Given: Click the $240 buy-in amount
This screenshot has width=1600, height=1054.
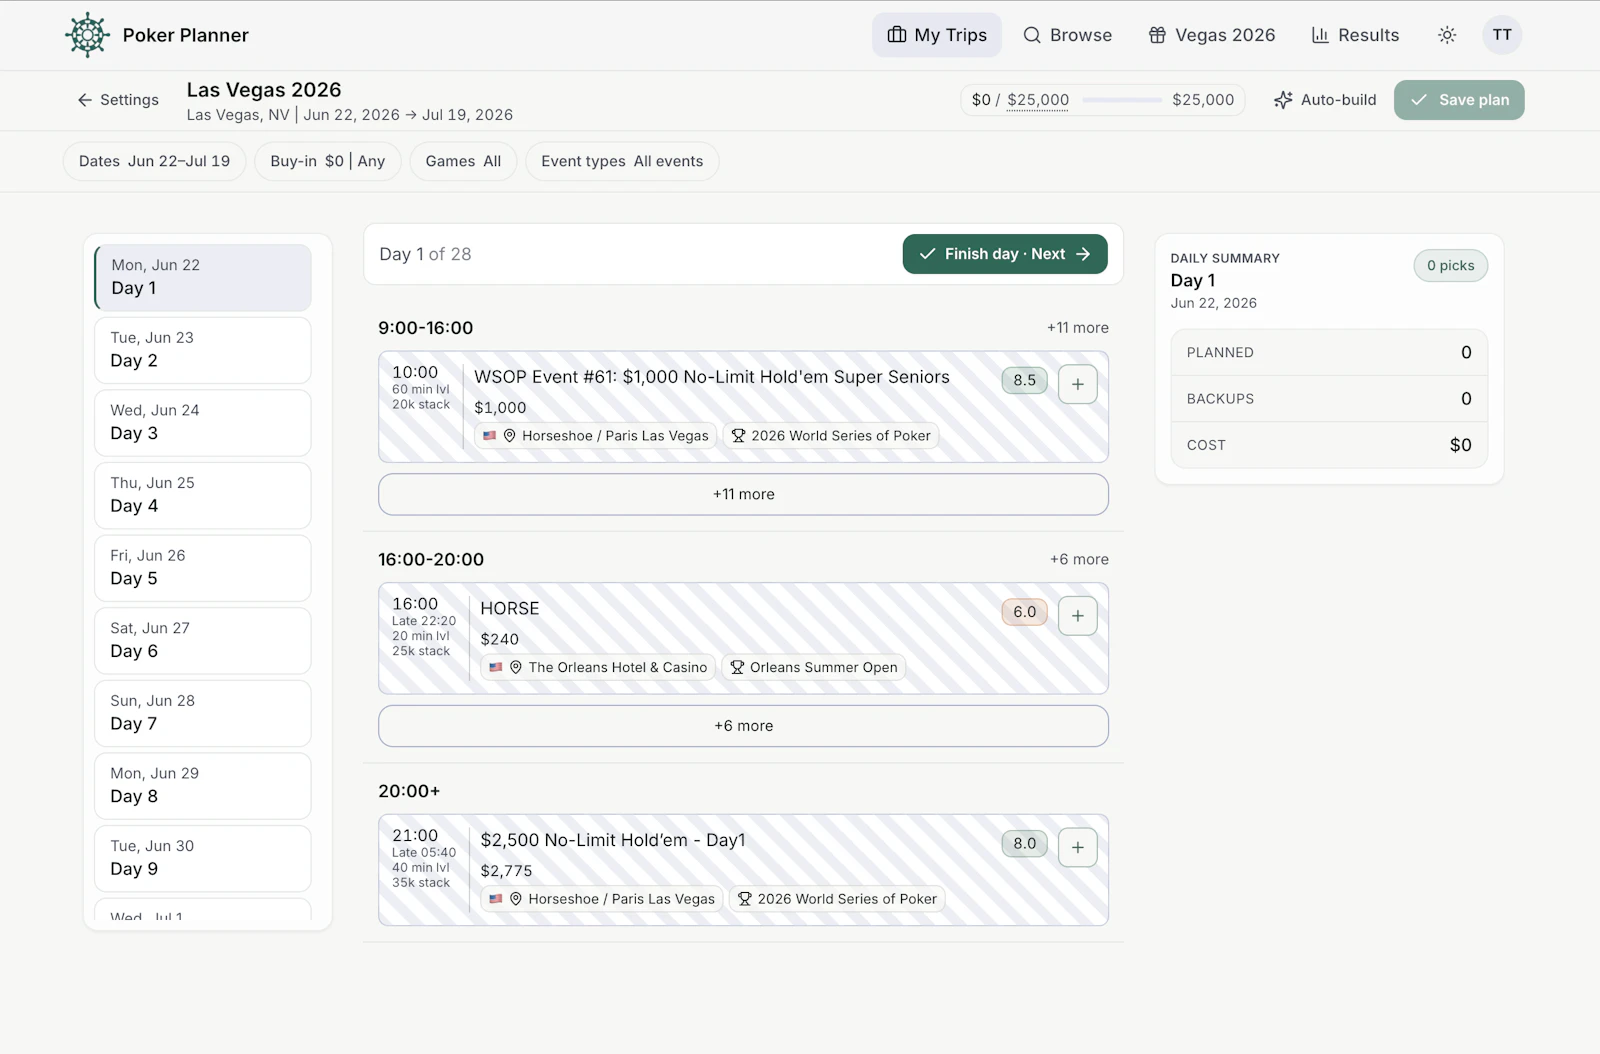Looking at the screenshot, I should 500,640.
